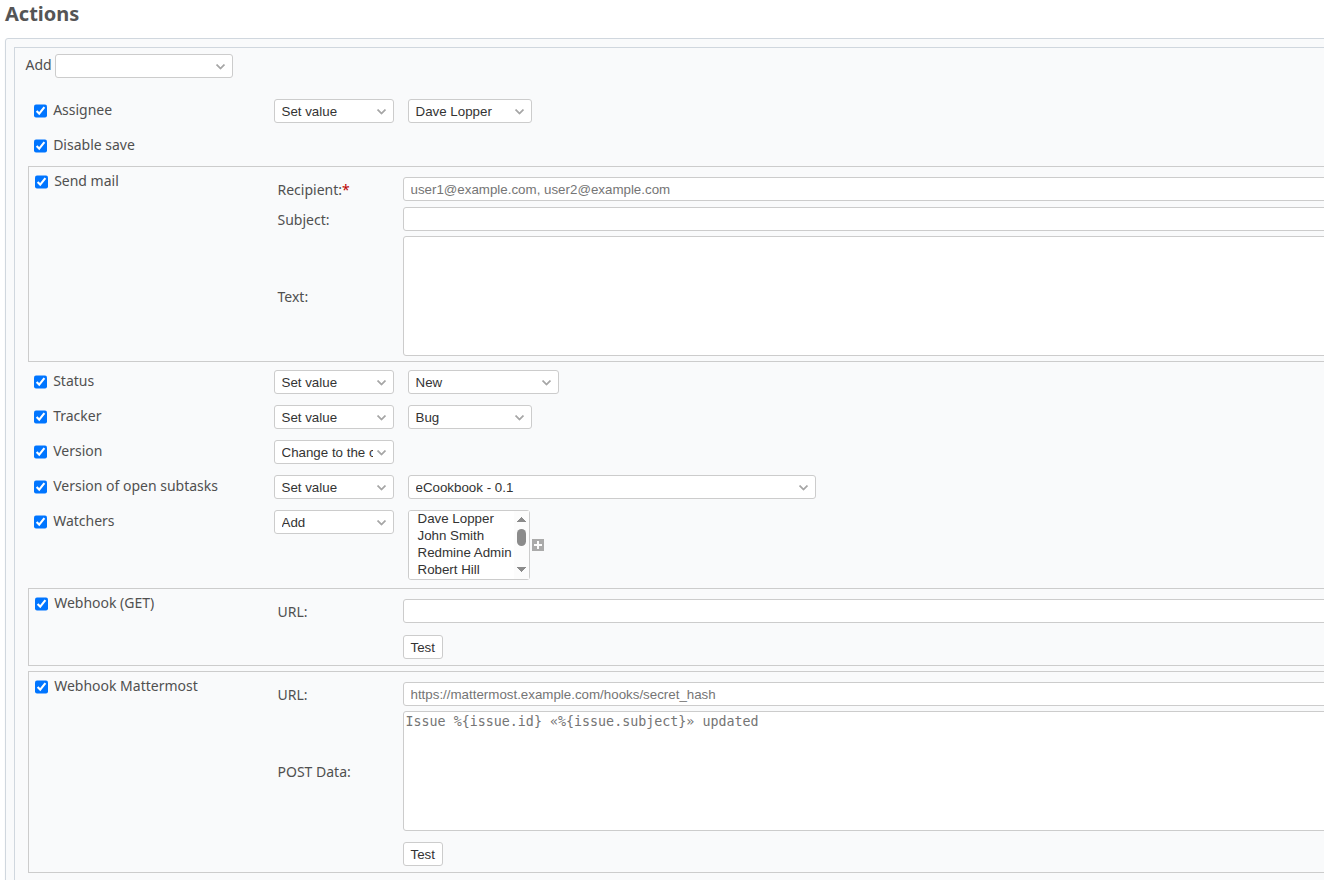Select Robert Hill in Watchers list
This screenshot has width=1324, height=880.
[x=449, y=570]
